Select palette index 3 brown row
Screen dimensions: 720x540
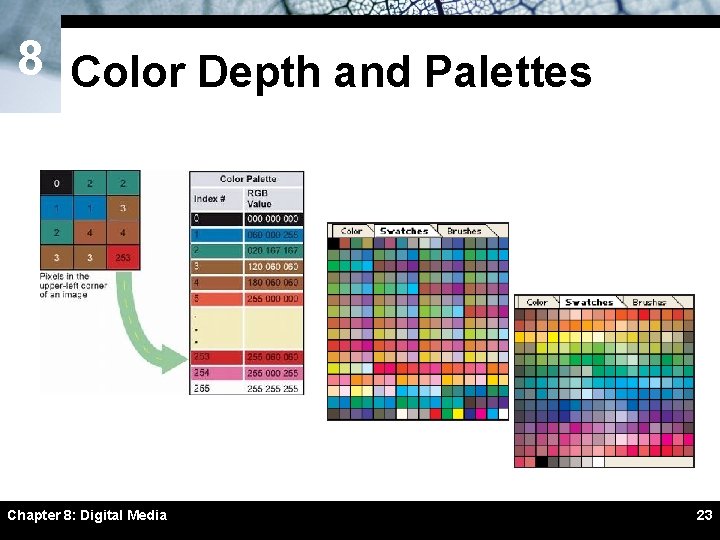(247, 267)
